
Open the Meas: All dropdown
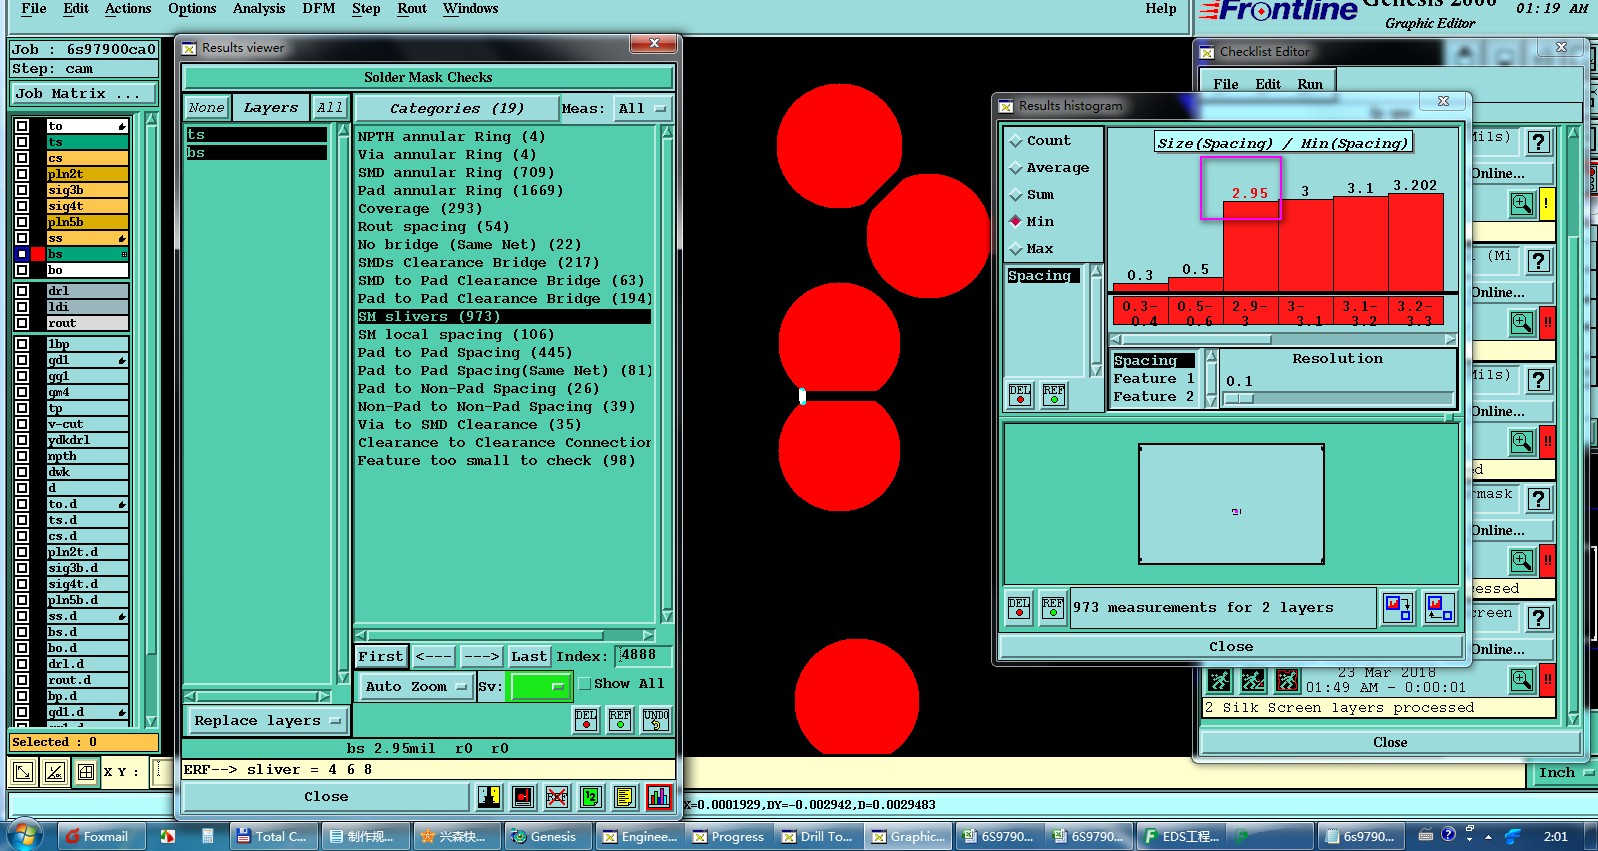[642, 108]
